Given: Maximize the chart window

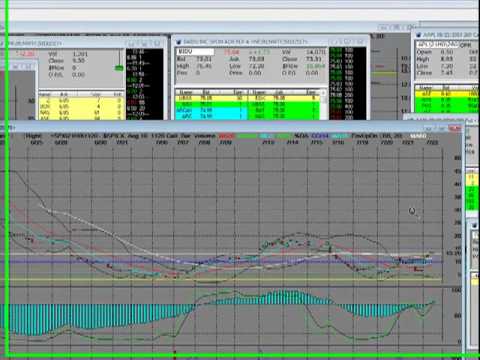Looking at the screenshot, I should tap(441, 128).
